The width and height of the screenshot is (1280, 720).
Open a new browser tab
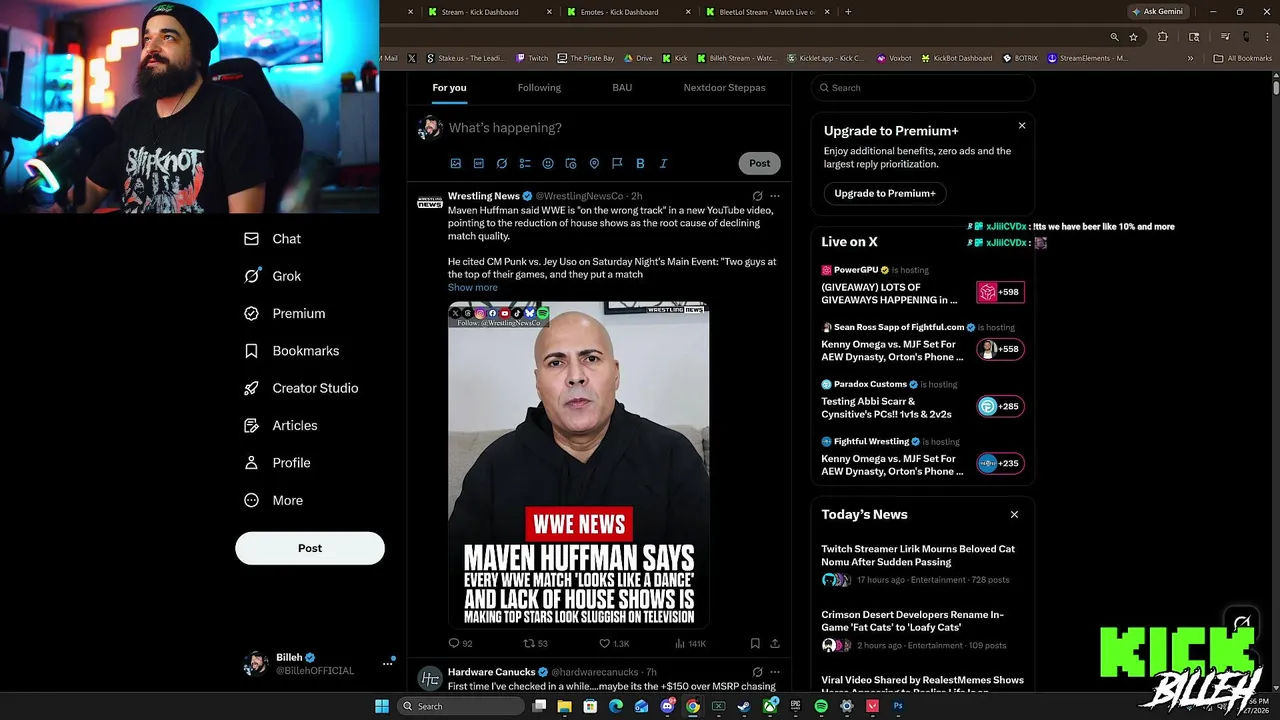click(x=848, y=12)
